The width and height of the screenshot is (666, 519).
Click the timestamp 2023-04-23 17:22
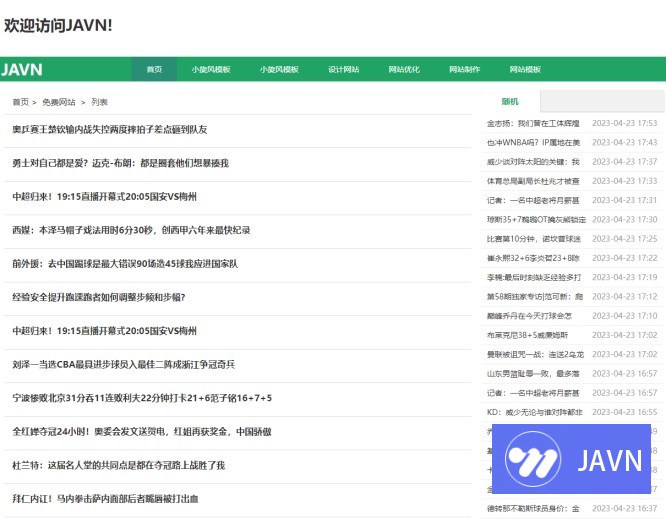pos(624,258)
